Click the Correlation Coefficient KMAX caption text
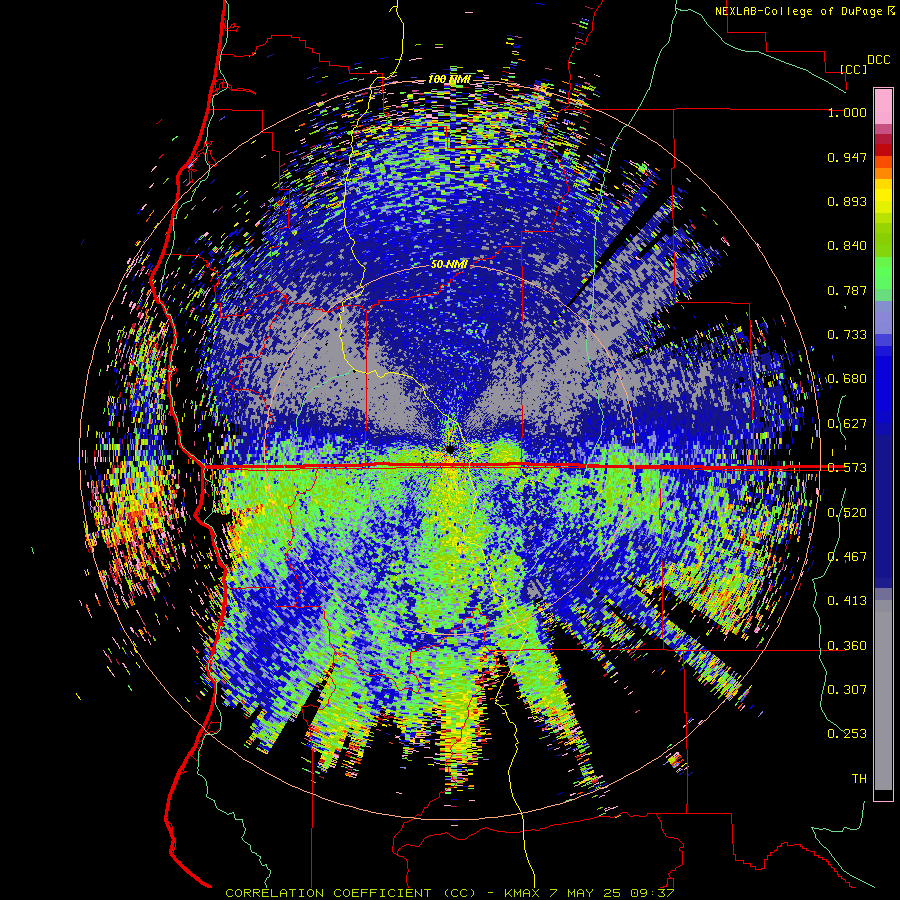900x900 pixels. (x=449, y=893)
